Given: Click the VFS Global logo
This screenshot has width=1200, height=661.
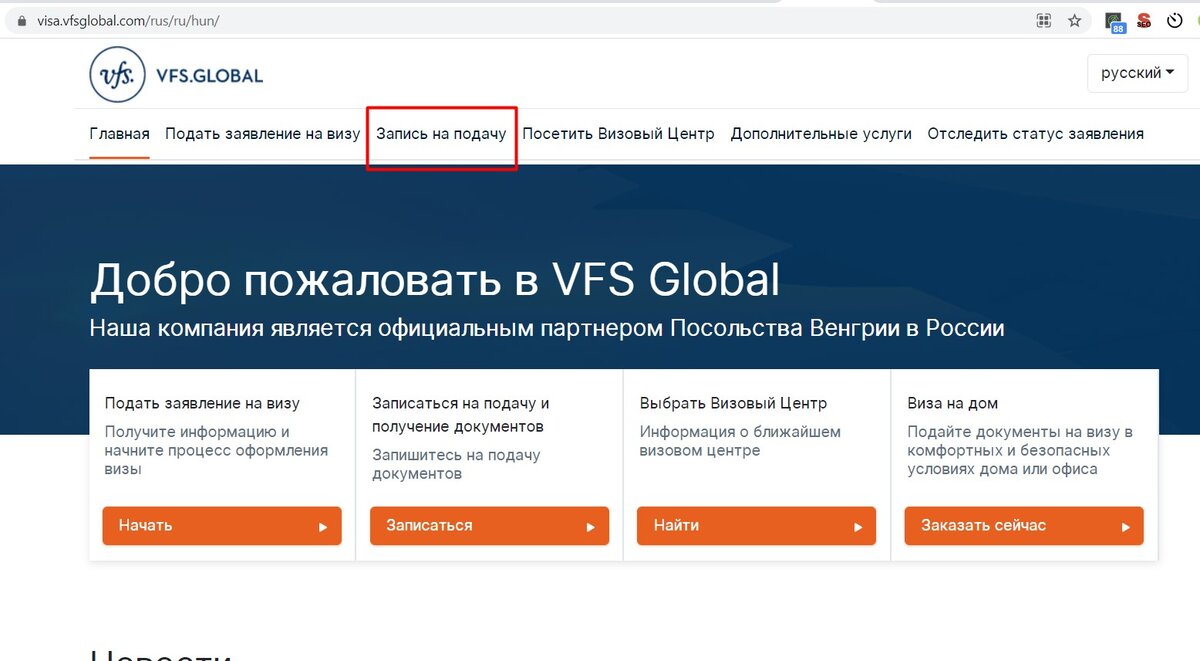Looking at the screenshot, I should 176,74.
